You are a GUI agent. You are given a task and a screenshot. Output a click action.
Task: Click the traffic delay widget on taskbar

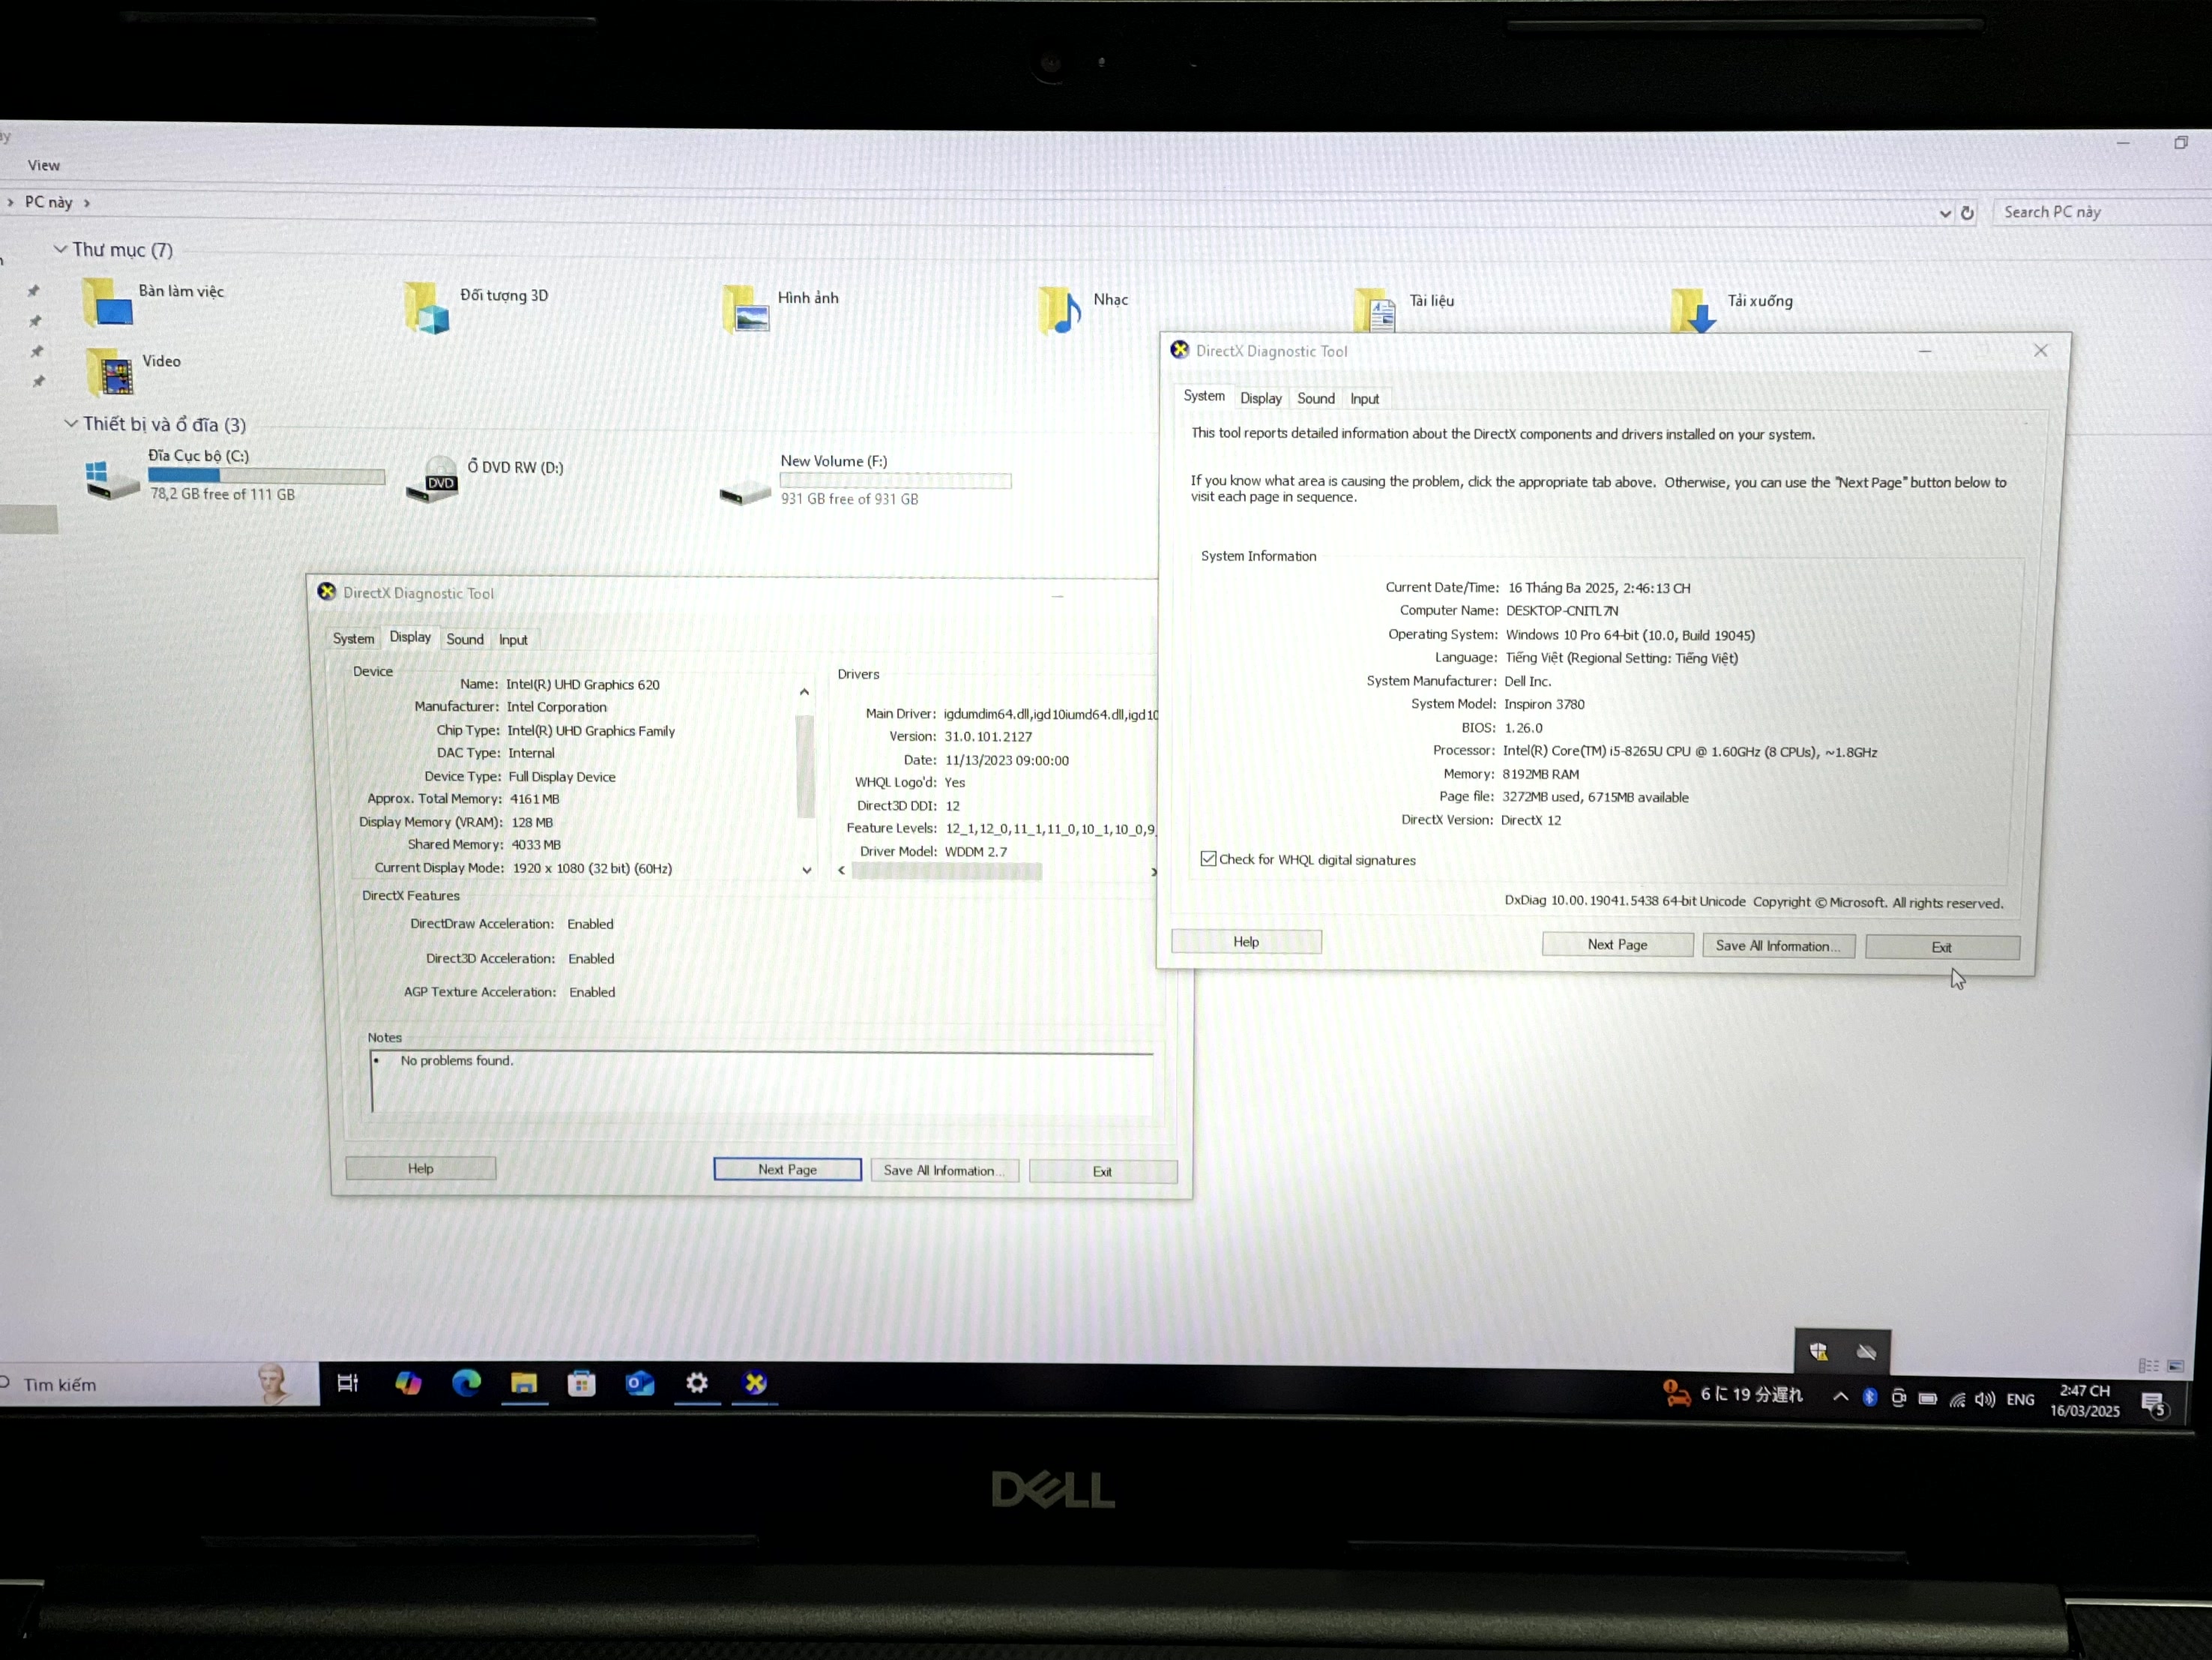coord(1732,1394)
